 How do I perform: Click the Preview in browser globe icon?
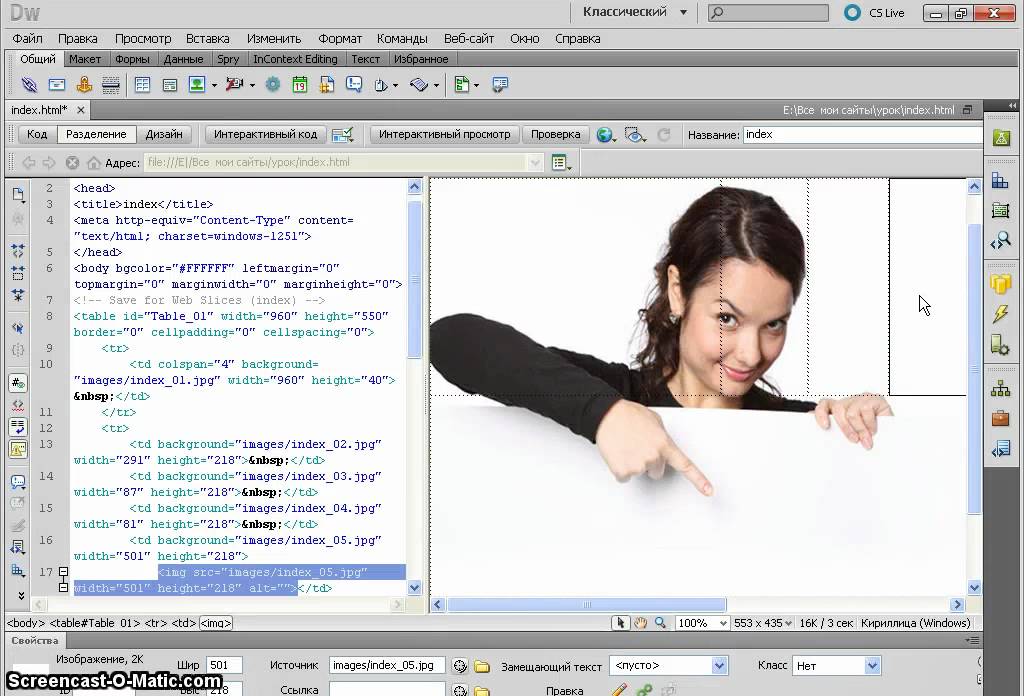[604, 134]
